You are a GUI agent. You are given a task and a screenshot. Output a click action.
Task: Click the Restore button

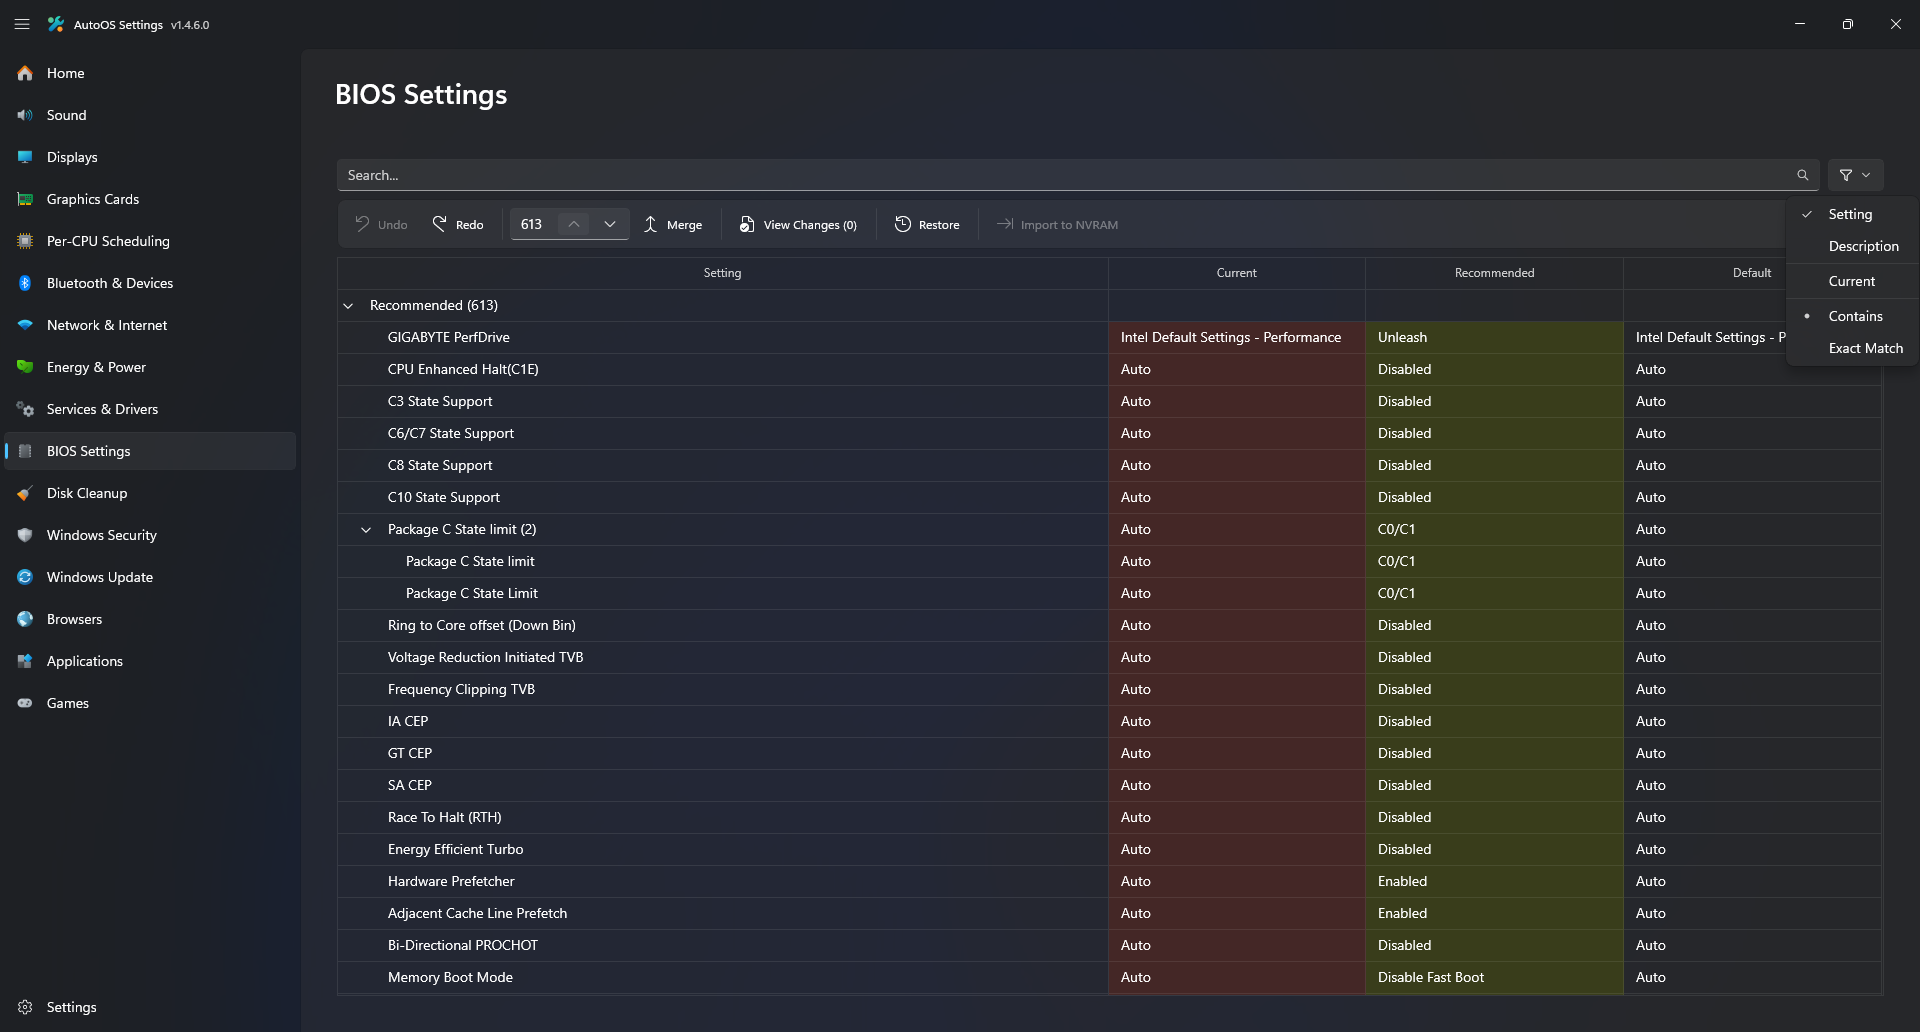click(927, 224)
